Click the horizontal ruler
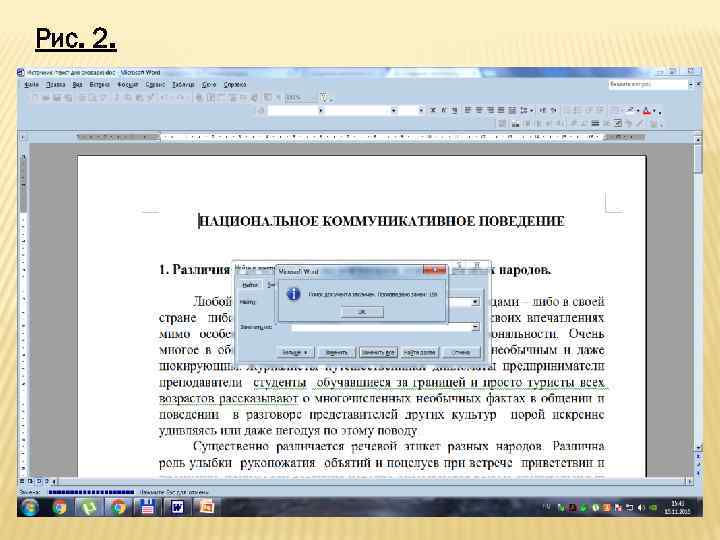 pos(360,137)
